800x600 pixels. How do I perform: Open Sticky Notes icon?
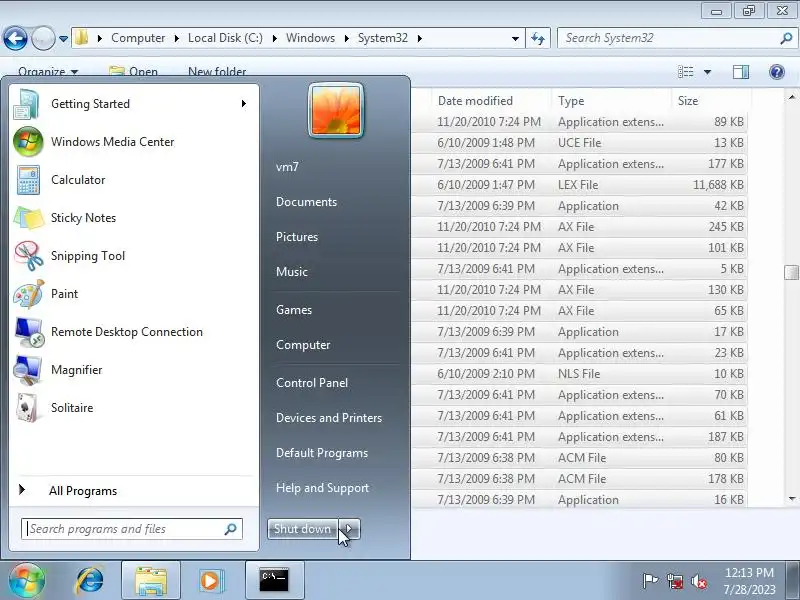pyautogui.click(x=28, y=218)
